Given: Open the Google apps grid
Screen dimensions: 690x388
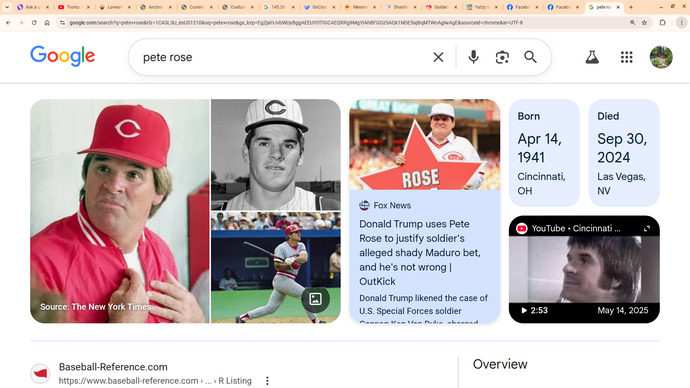Looking at the screenshot, I should (x=627, y=57).
